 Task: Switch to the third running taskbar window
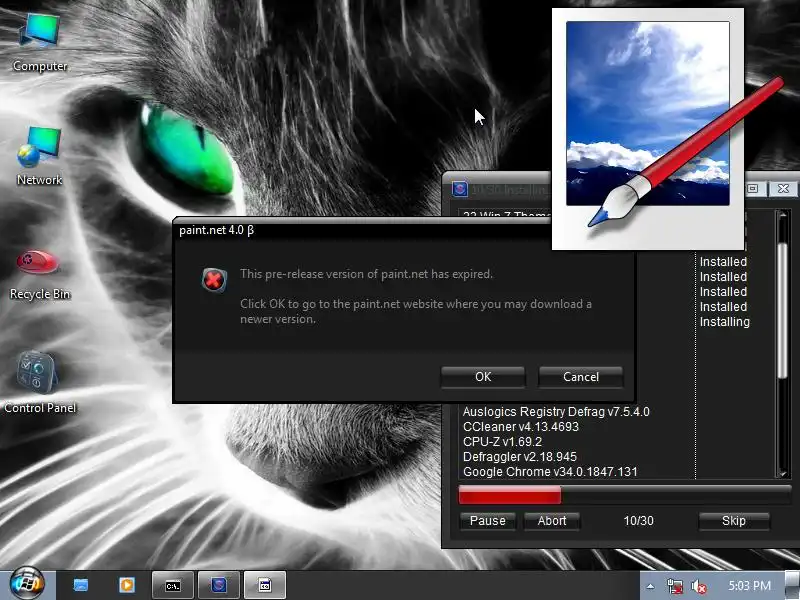tap(265, 585)
